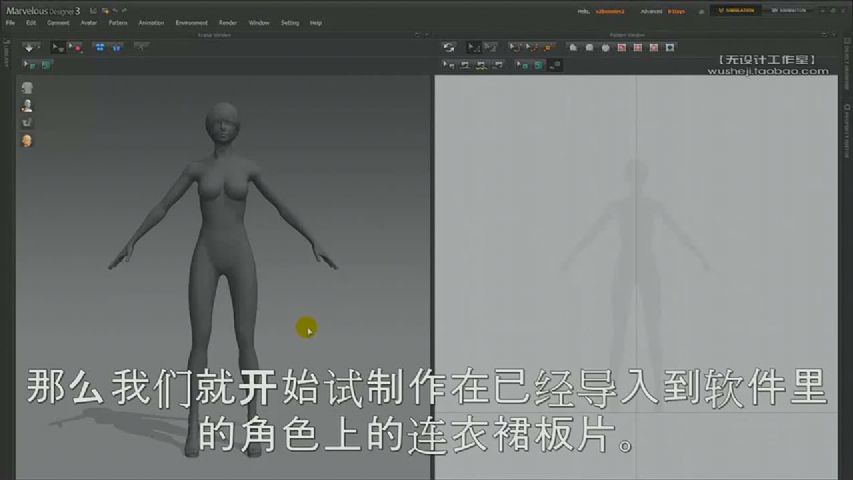The height and width of the screenshot is (480, 853).
Task: Select the Edit Curve Point tool
Action: click(x=531, y=48)
